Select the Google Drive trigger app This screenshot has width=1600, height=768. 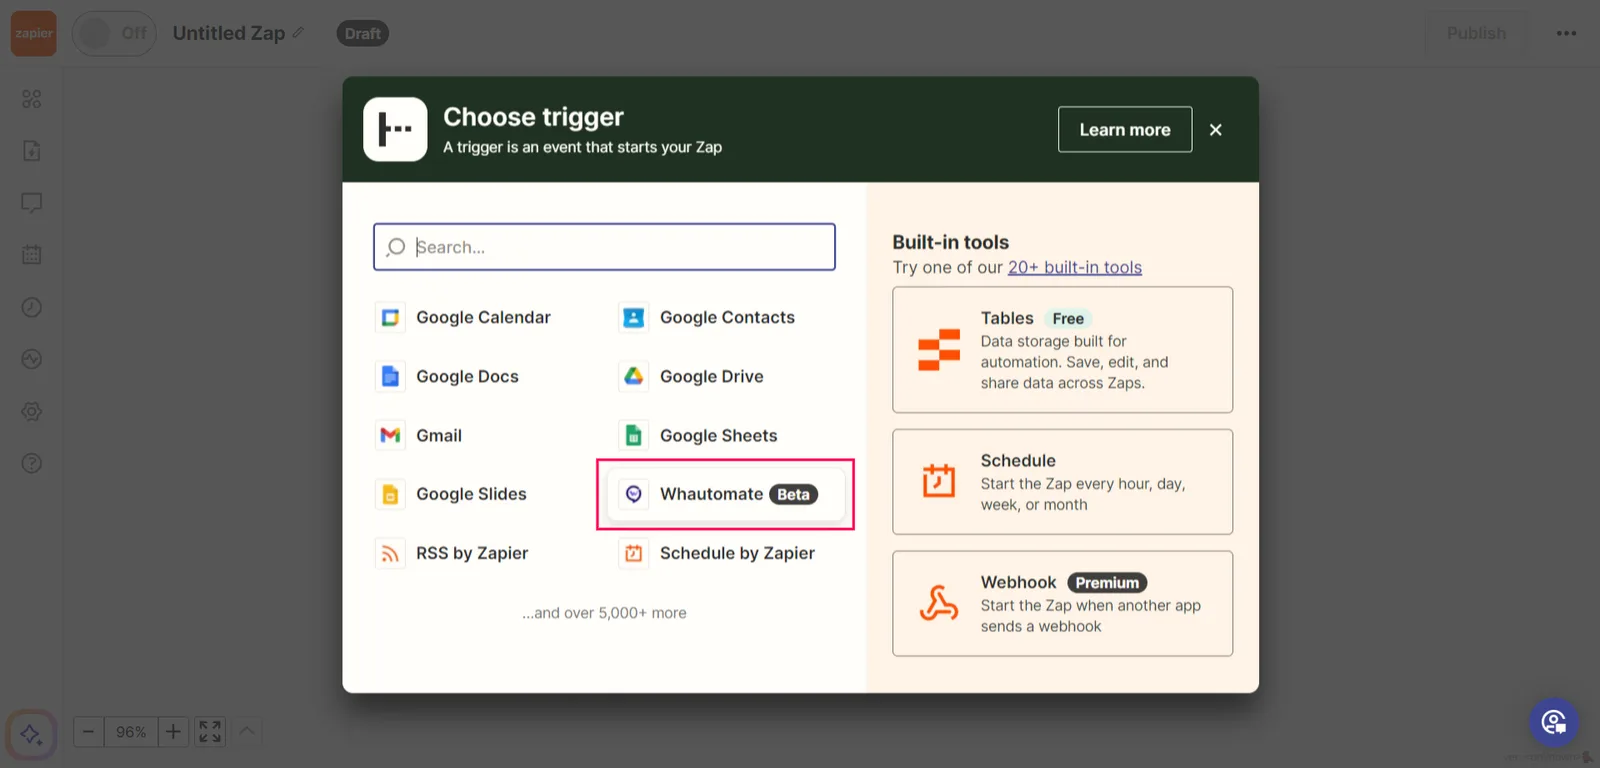pyautogui.click(x=692, y=376)
